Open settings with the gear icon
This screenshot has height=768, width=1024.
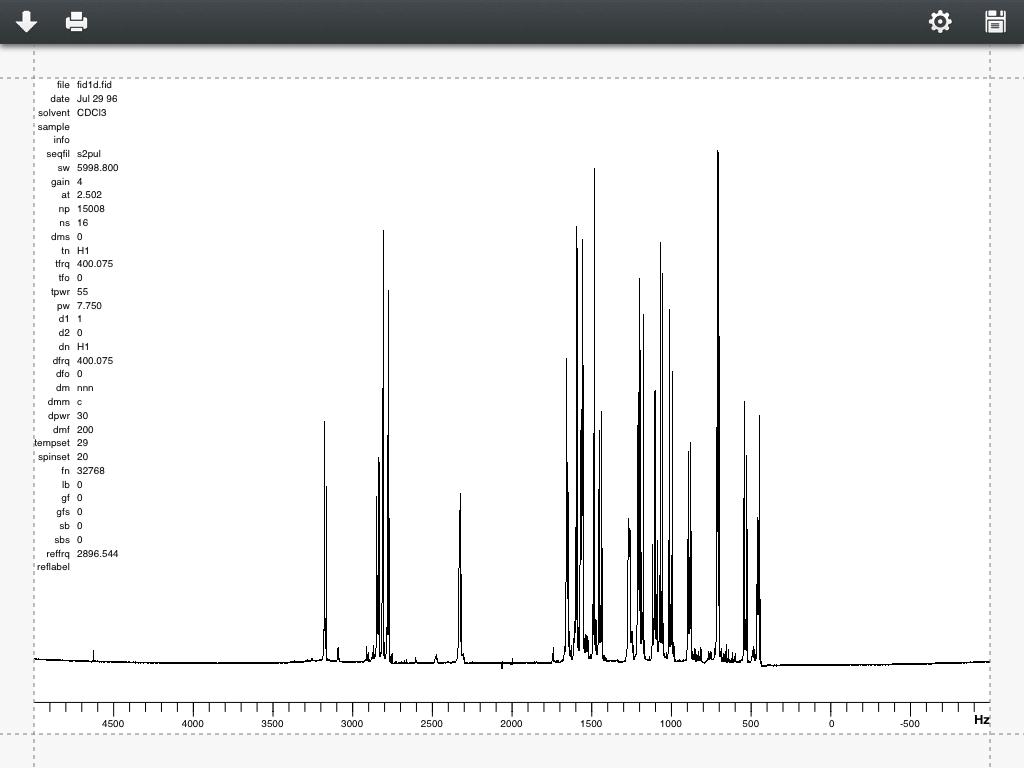(940, 22)
